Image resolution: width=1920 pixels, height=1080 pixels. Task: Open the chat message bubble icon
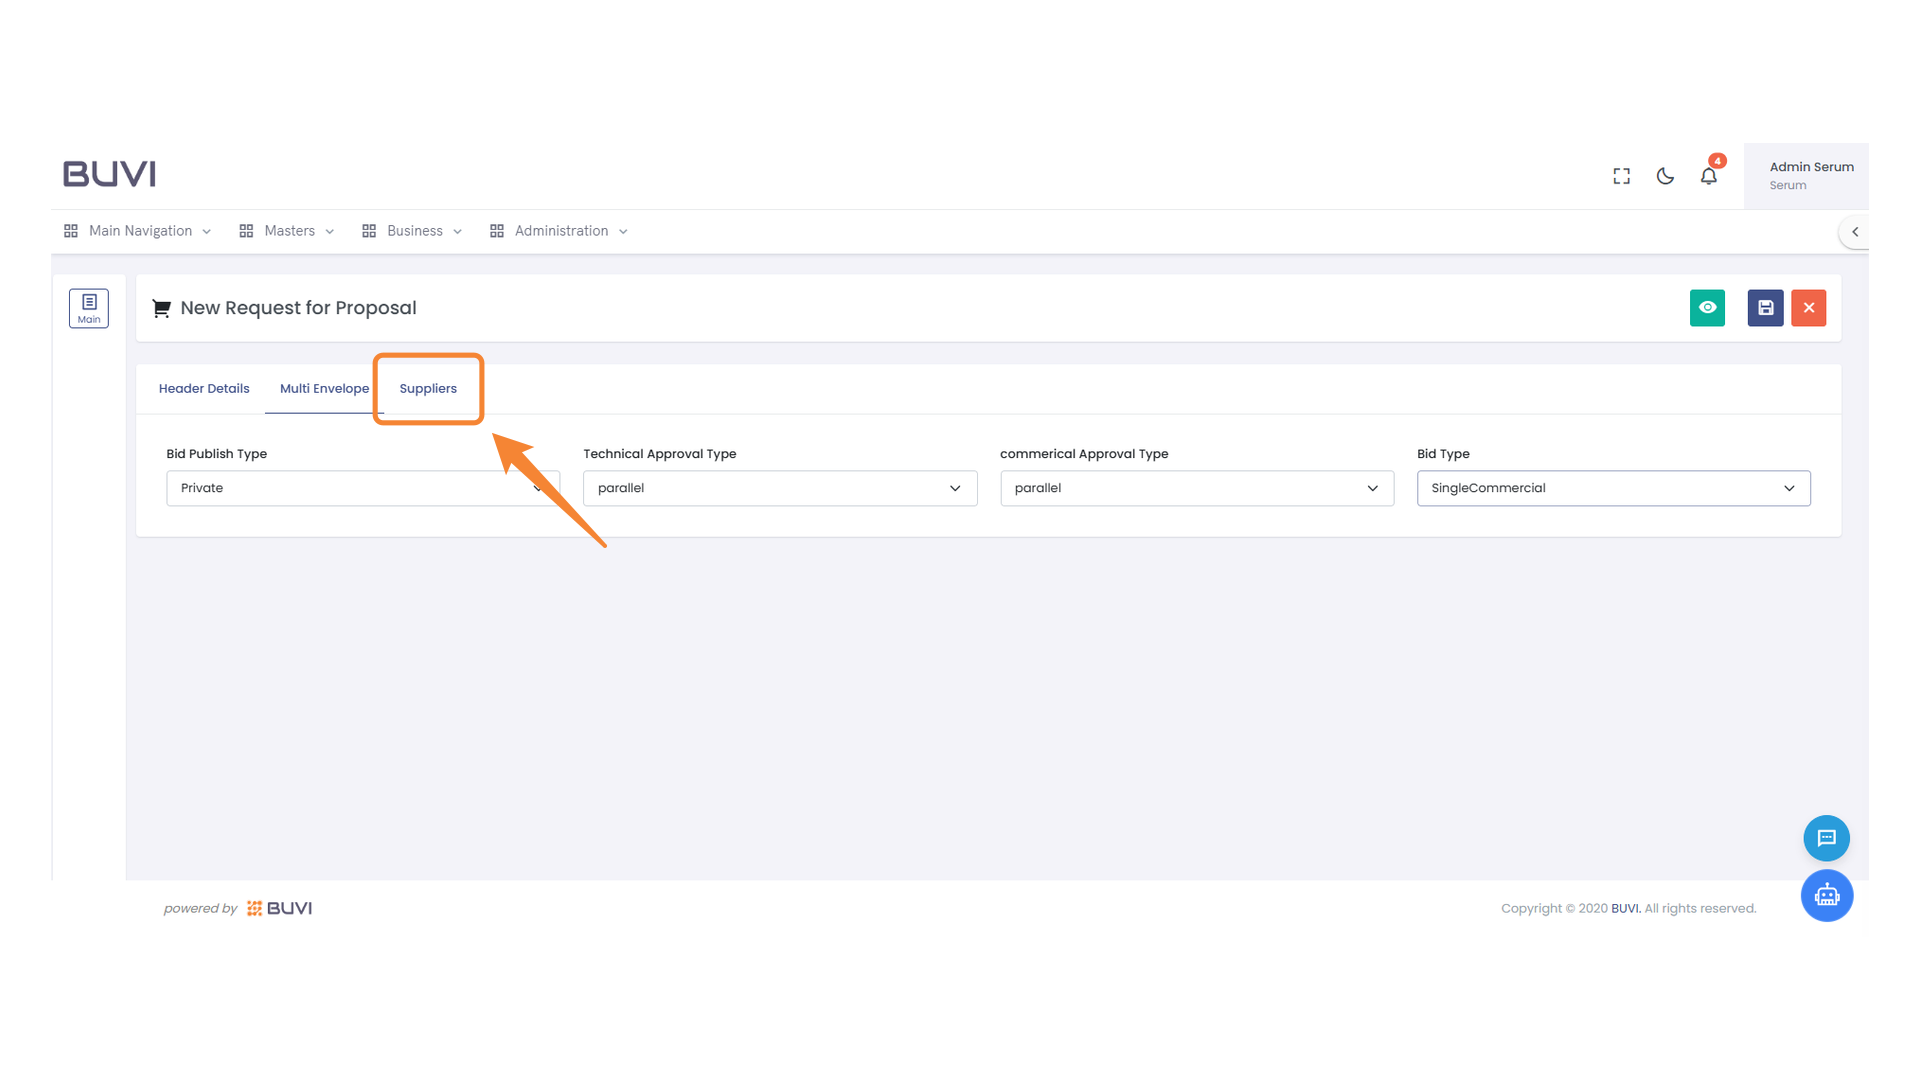[1826, 838]
